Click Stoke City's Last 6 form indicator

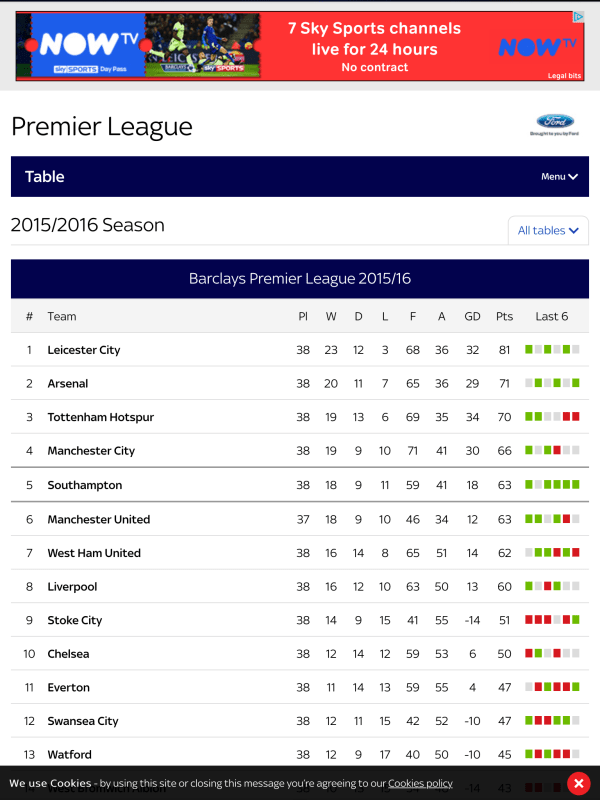click(552, 620)
